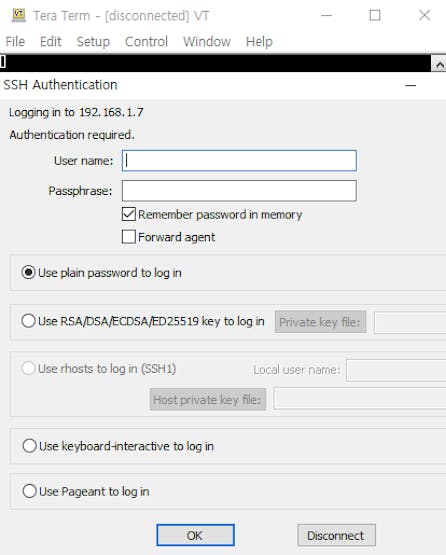Click the Disconnect button
This screenshot has height=555, width=446.
(336, 535)
